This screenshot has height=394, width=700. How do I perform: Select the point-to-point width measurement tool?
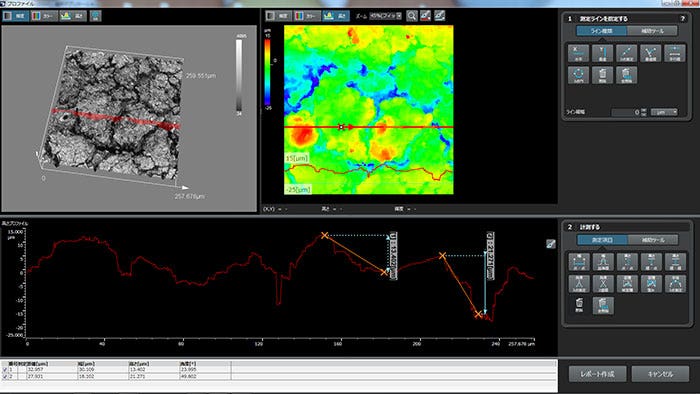click(579, 262)
